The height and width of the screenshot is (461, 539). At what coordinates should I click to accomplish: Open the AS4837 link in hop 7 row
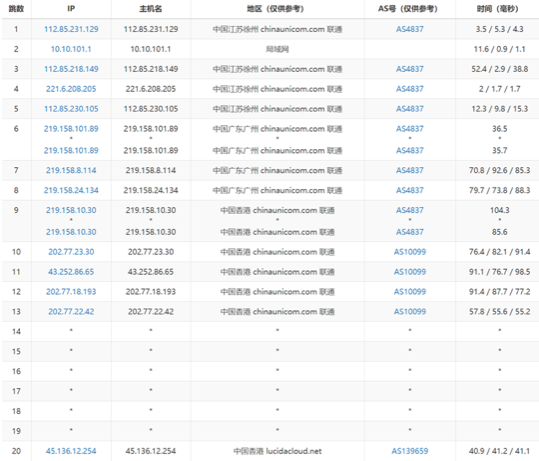(410, 171)
